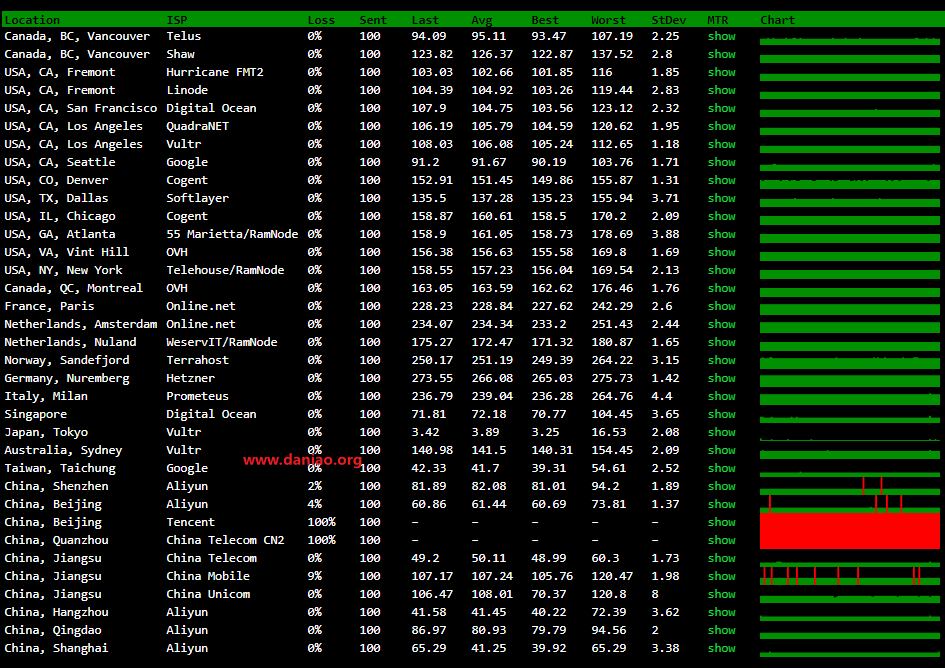This screenshot has height=668, width=945.
Task: Click show link for Fremont Linode row
Action: [x=721, y=90]
